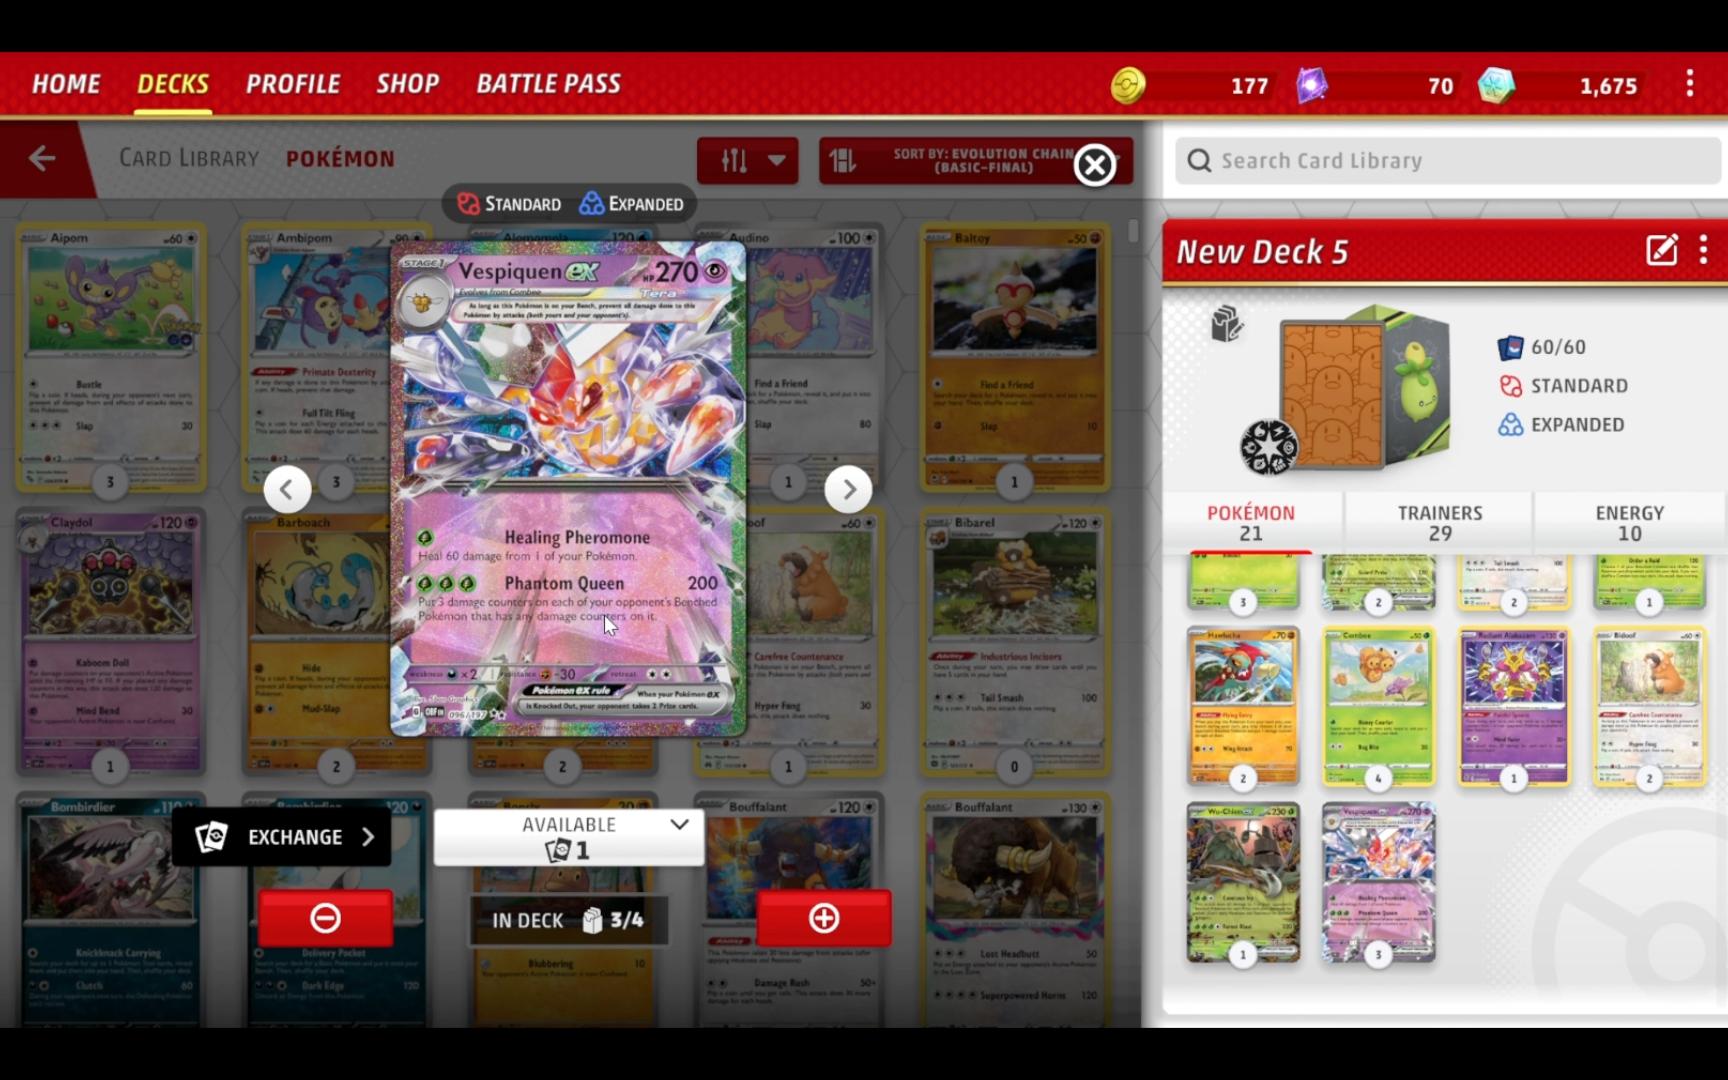Close the Vespiquen ex card preview
This screenshot has height=1080, width=1728.
[x=1095, y=165]
